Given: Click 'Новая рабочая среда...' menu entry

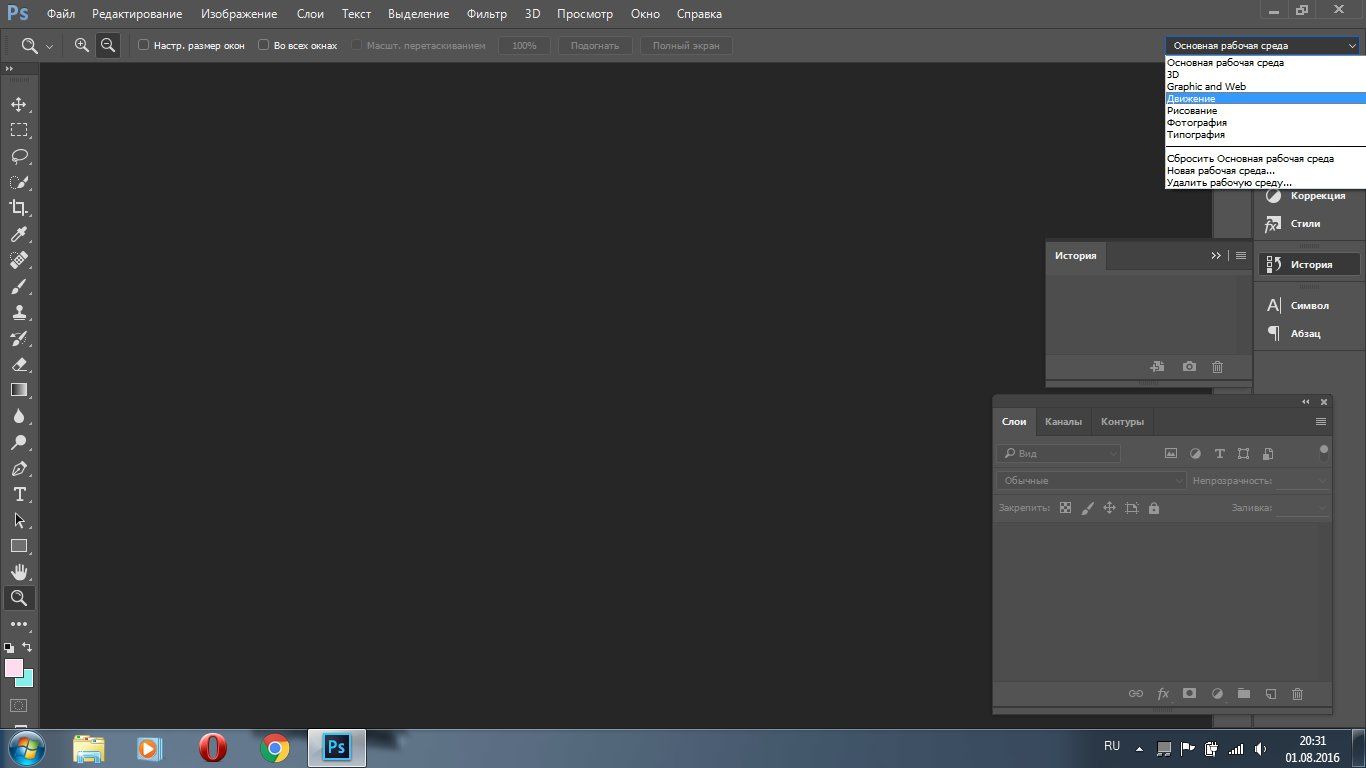Looking at the screenshot, I should [x=1265, y=170].
